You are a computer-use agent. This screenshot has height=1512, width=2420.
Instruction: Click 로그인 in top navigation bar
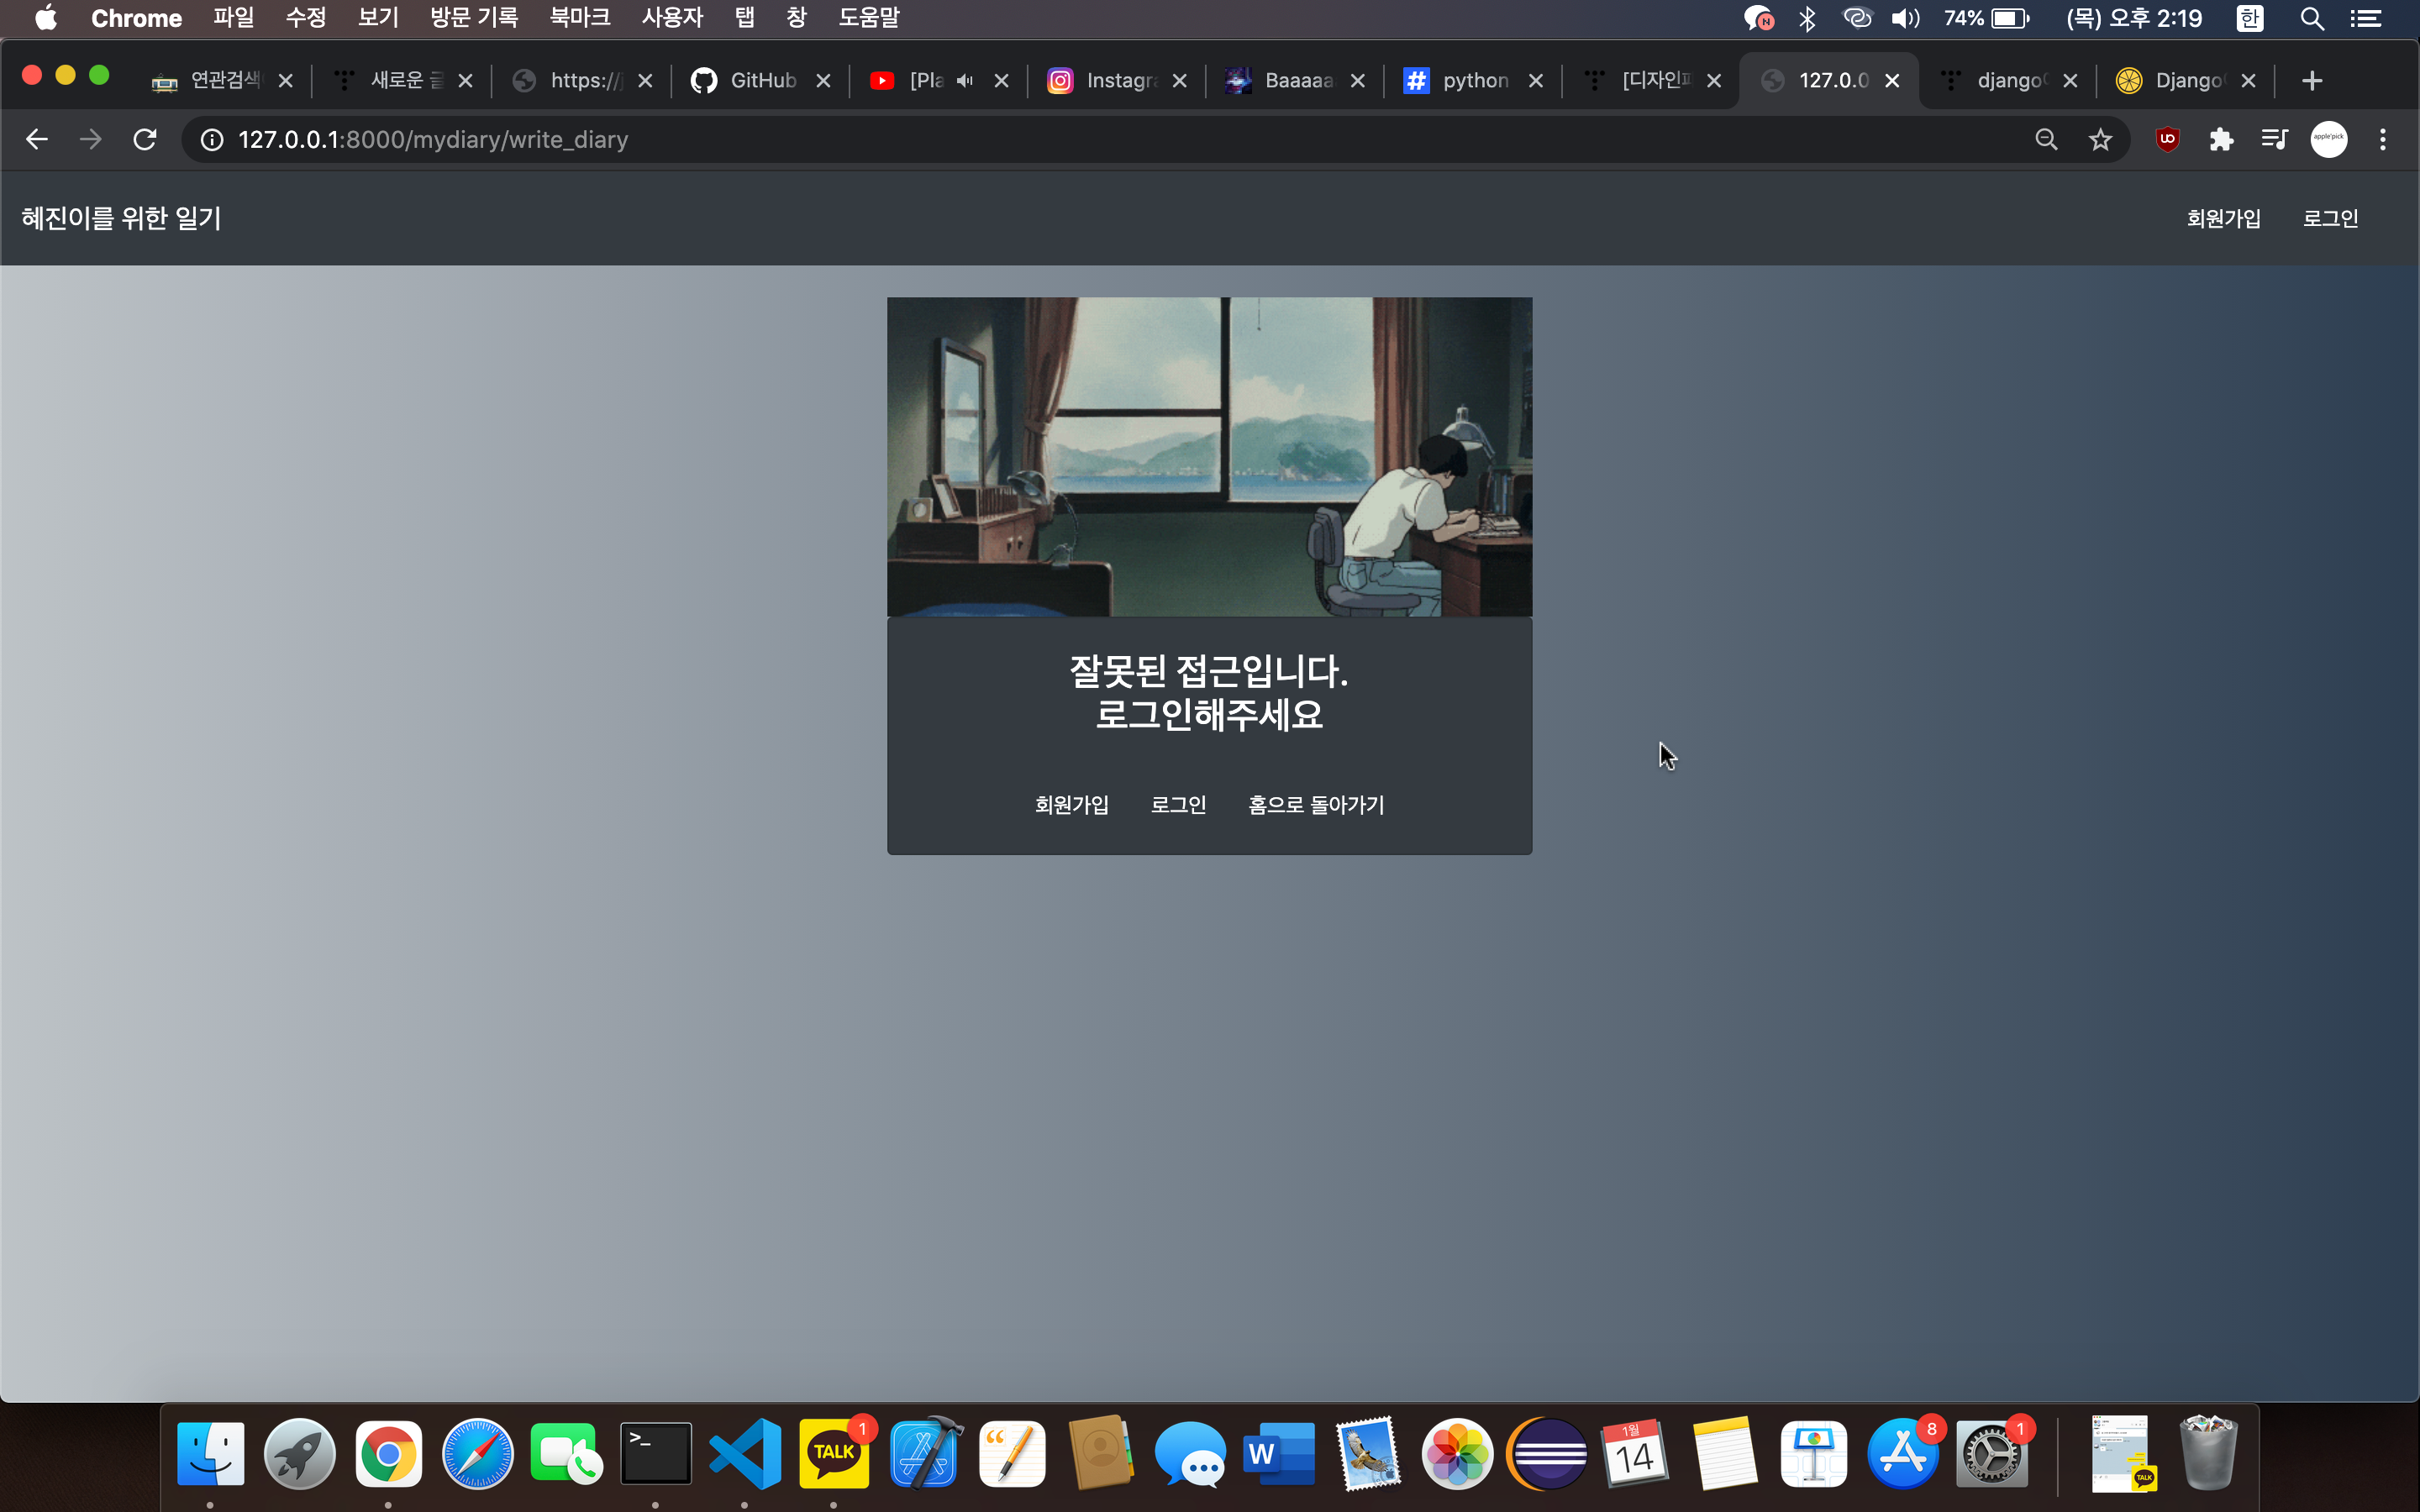click(x=2330, y=218)
